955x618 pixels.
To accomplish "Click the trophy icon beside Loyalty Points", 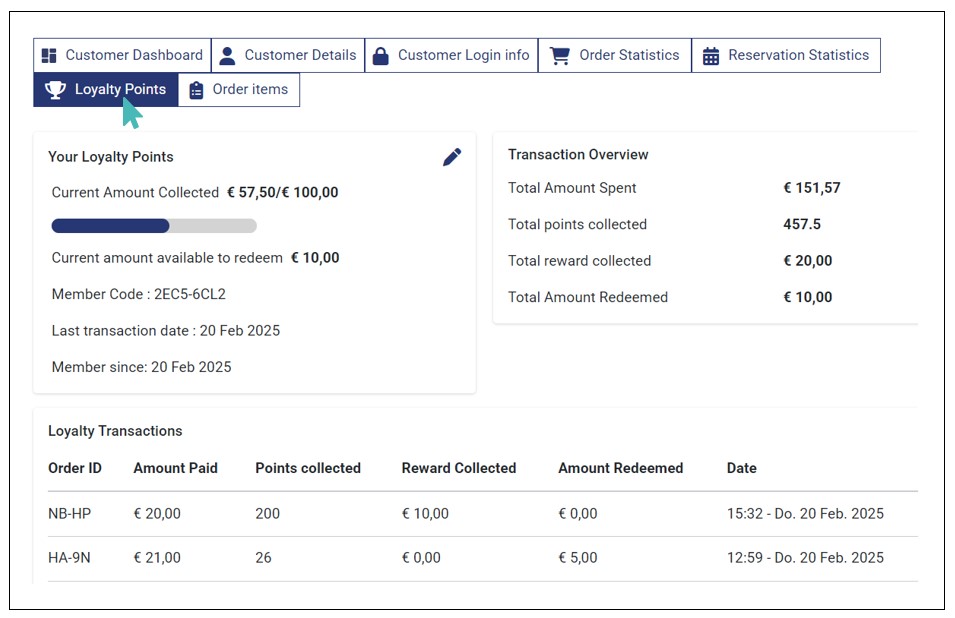I will (x=55, y=90).
